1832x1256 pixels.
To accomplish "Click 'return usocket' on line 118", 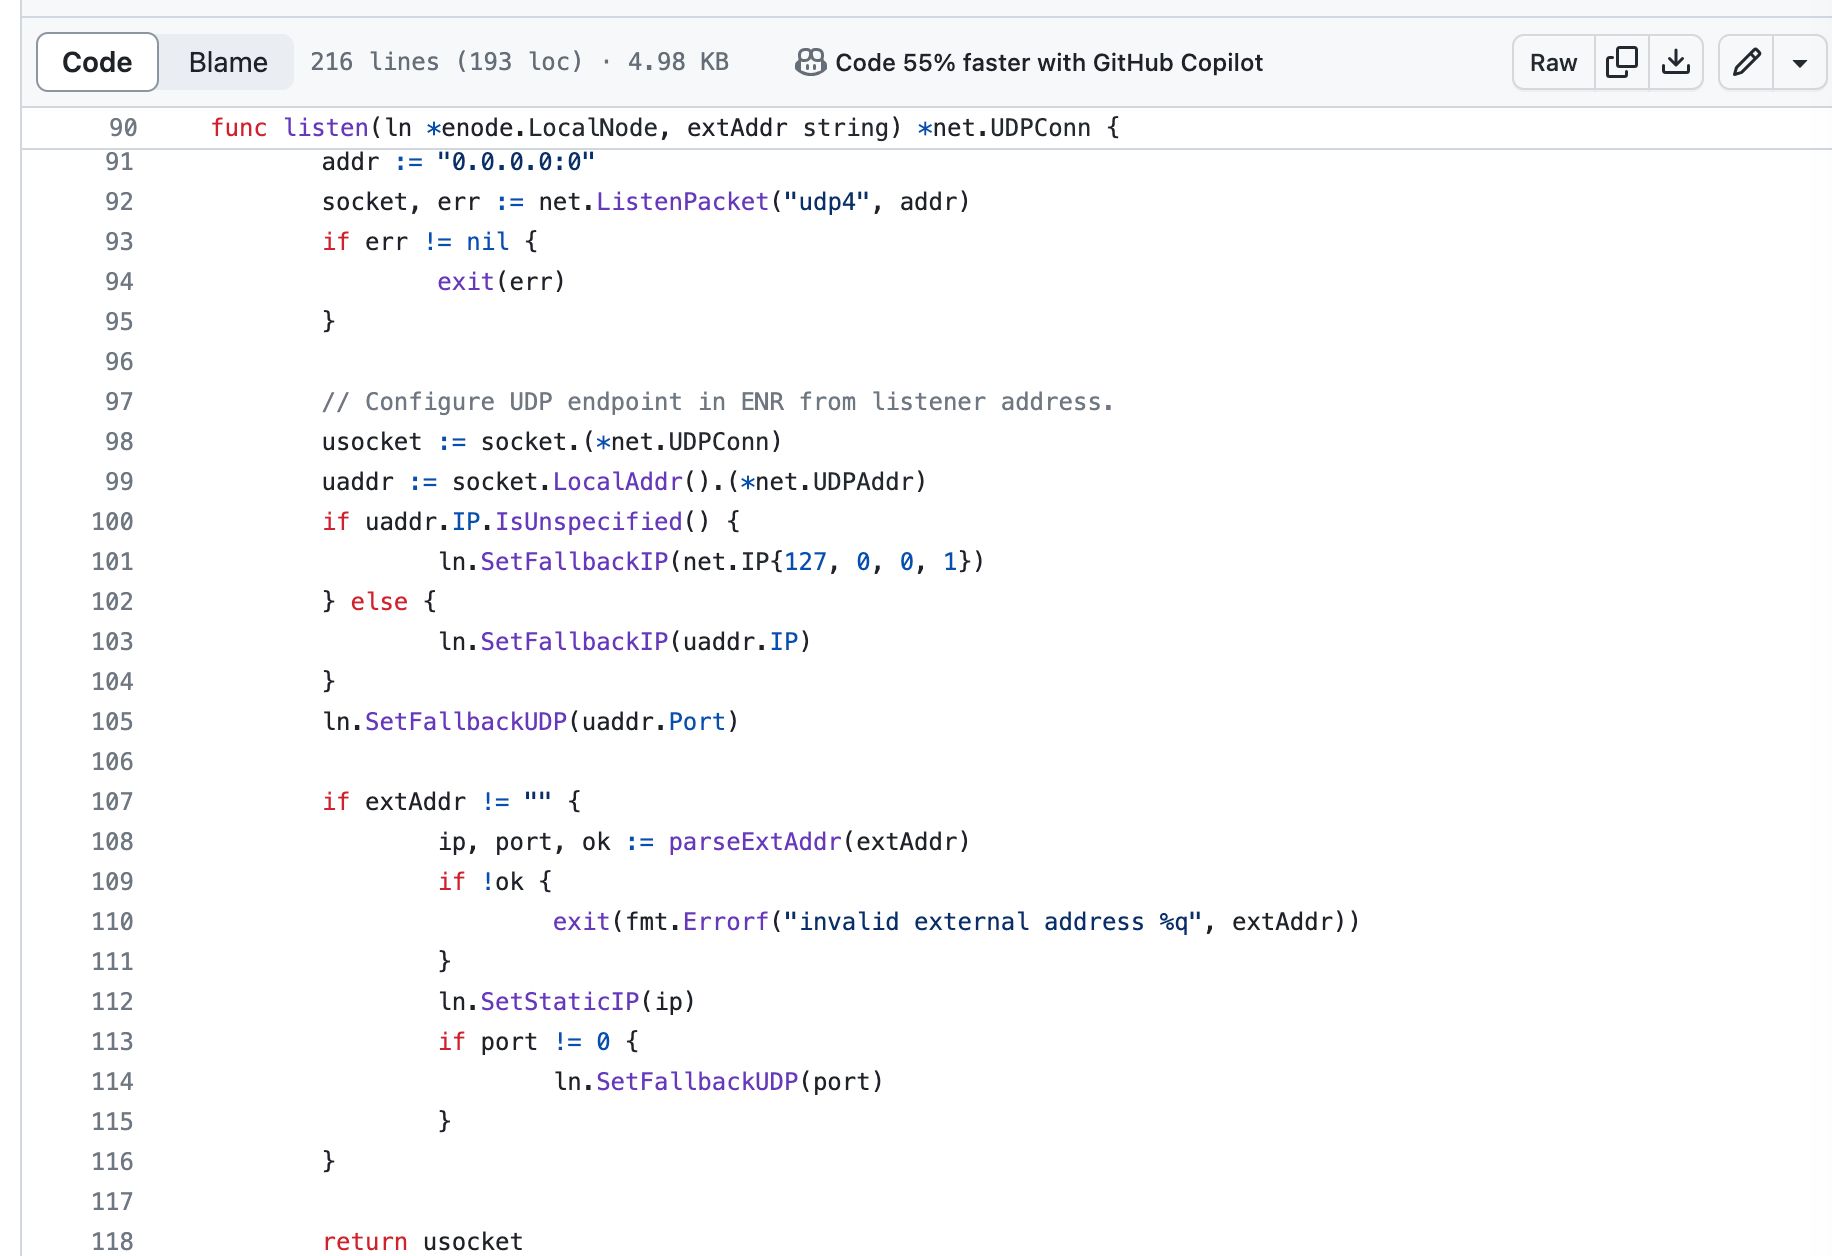I will click(x=422, y=1242).
